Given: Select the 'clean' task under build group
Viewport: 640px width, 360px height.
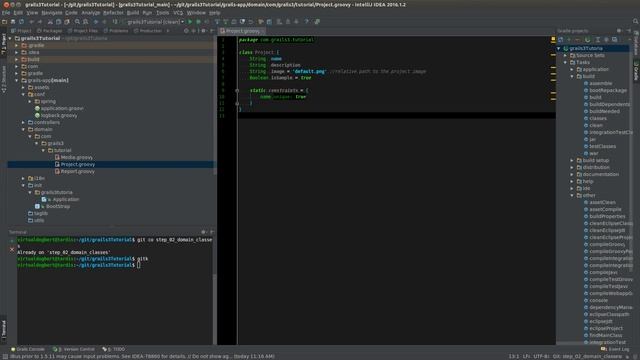Looking at the screenshot, I should [593, 125].
